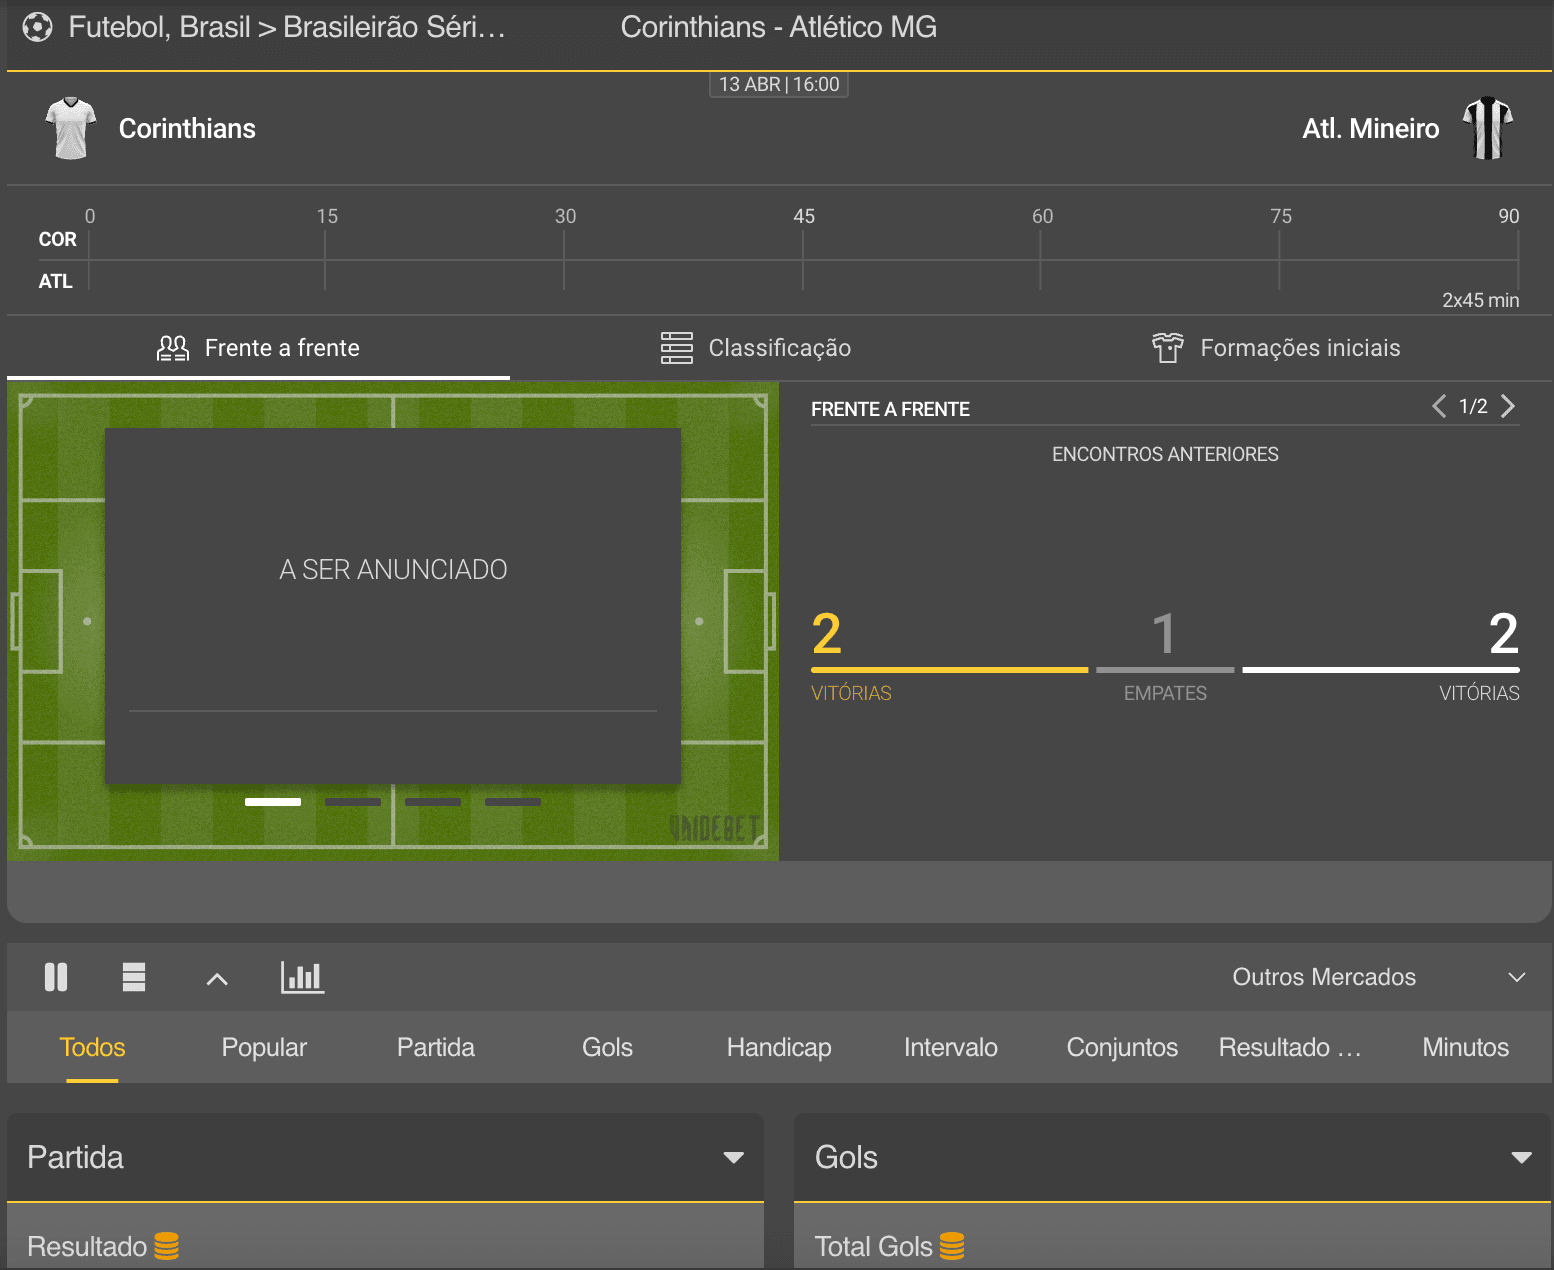Select the first pitch carousel indicator

click(273, 802)
